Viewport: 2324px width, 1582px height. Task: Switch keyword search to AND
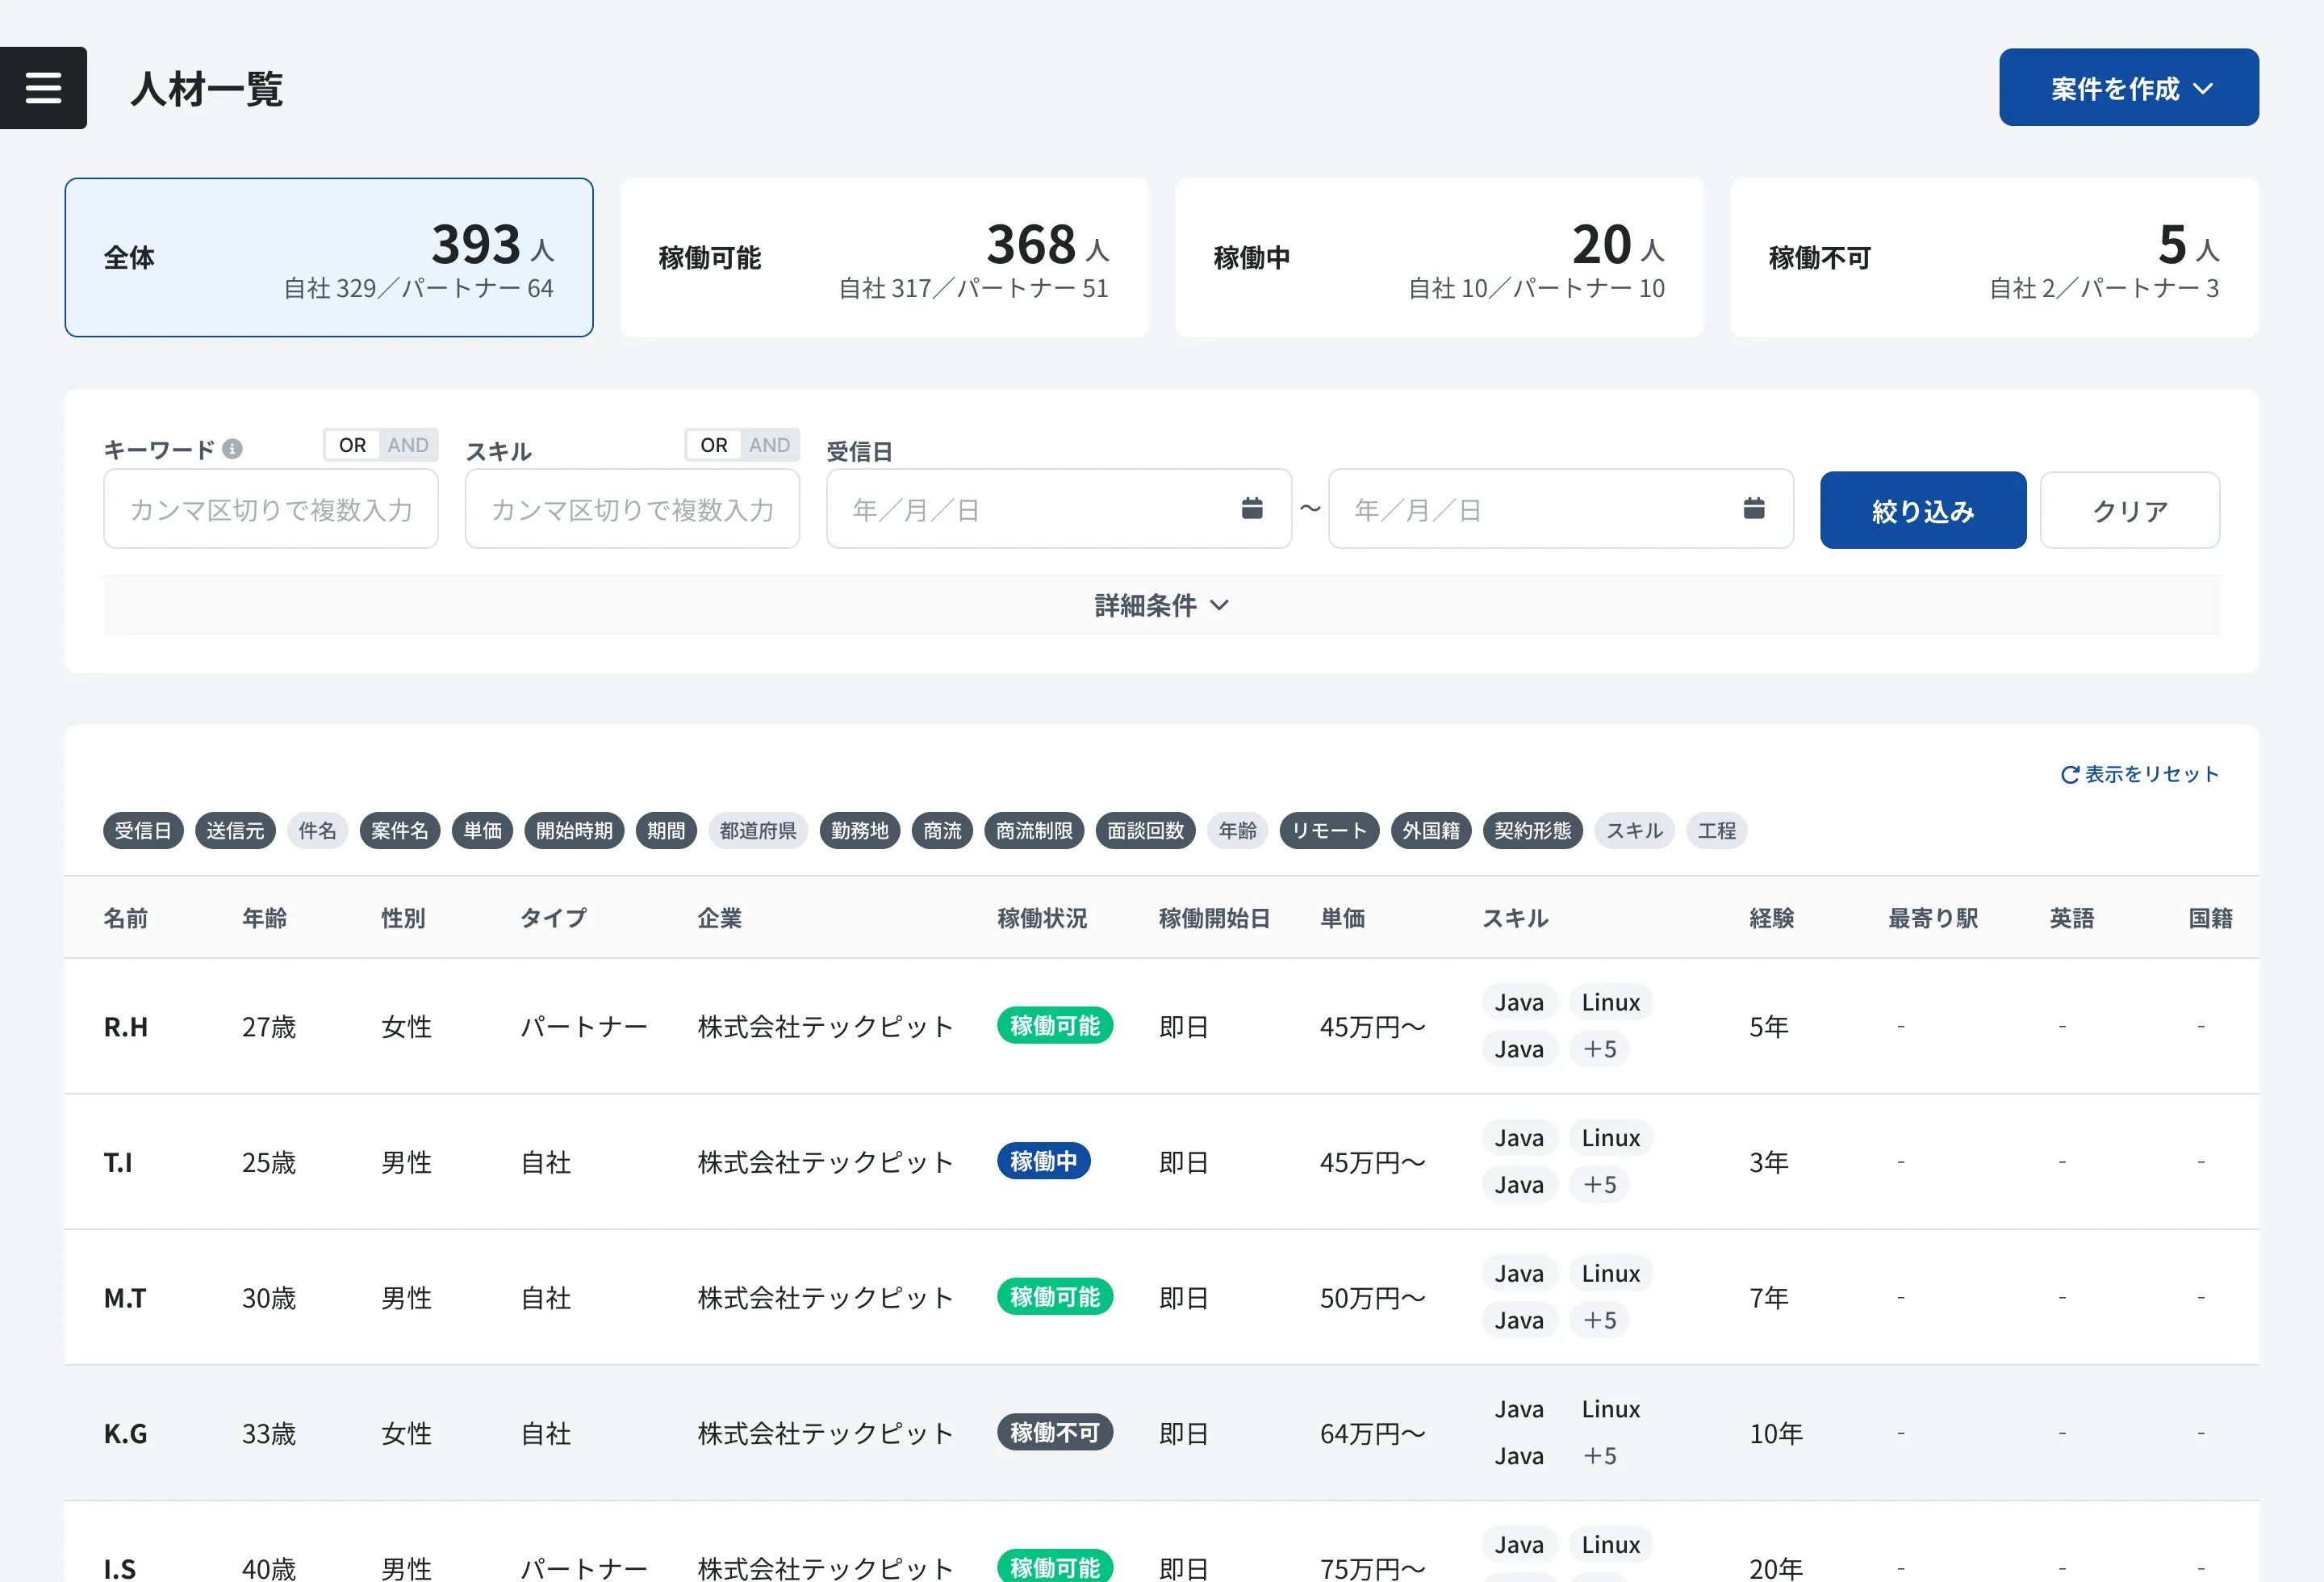click(408, 445)
